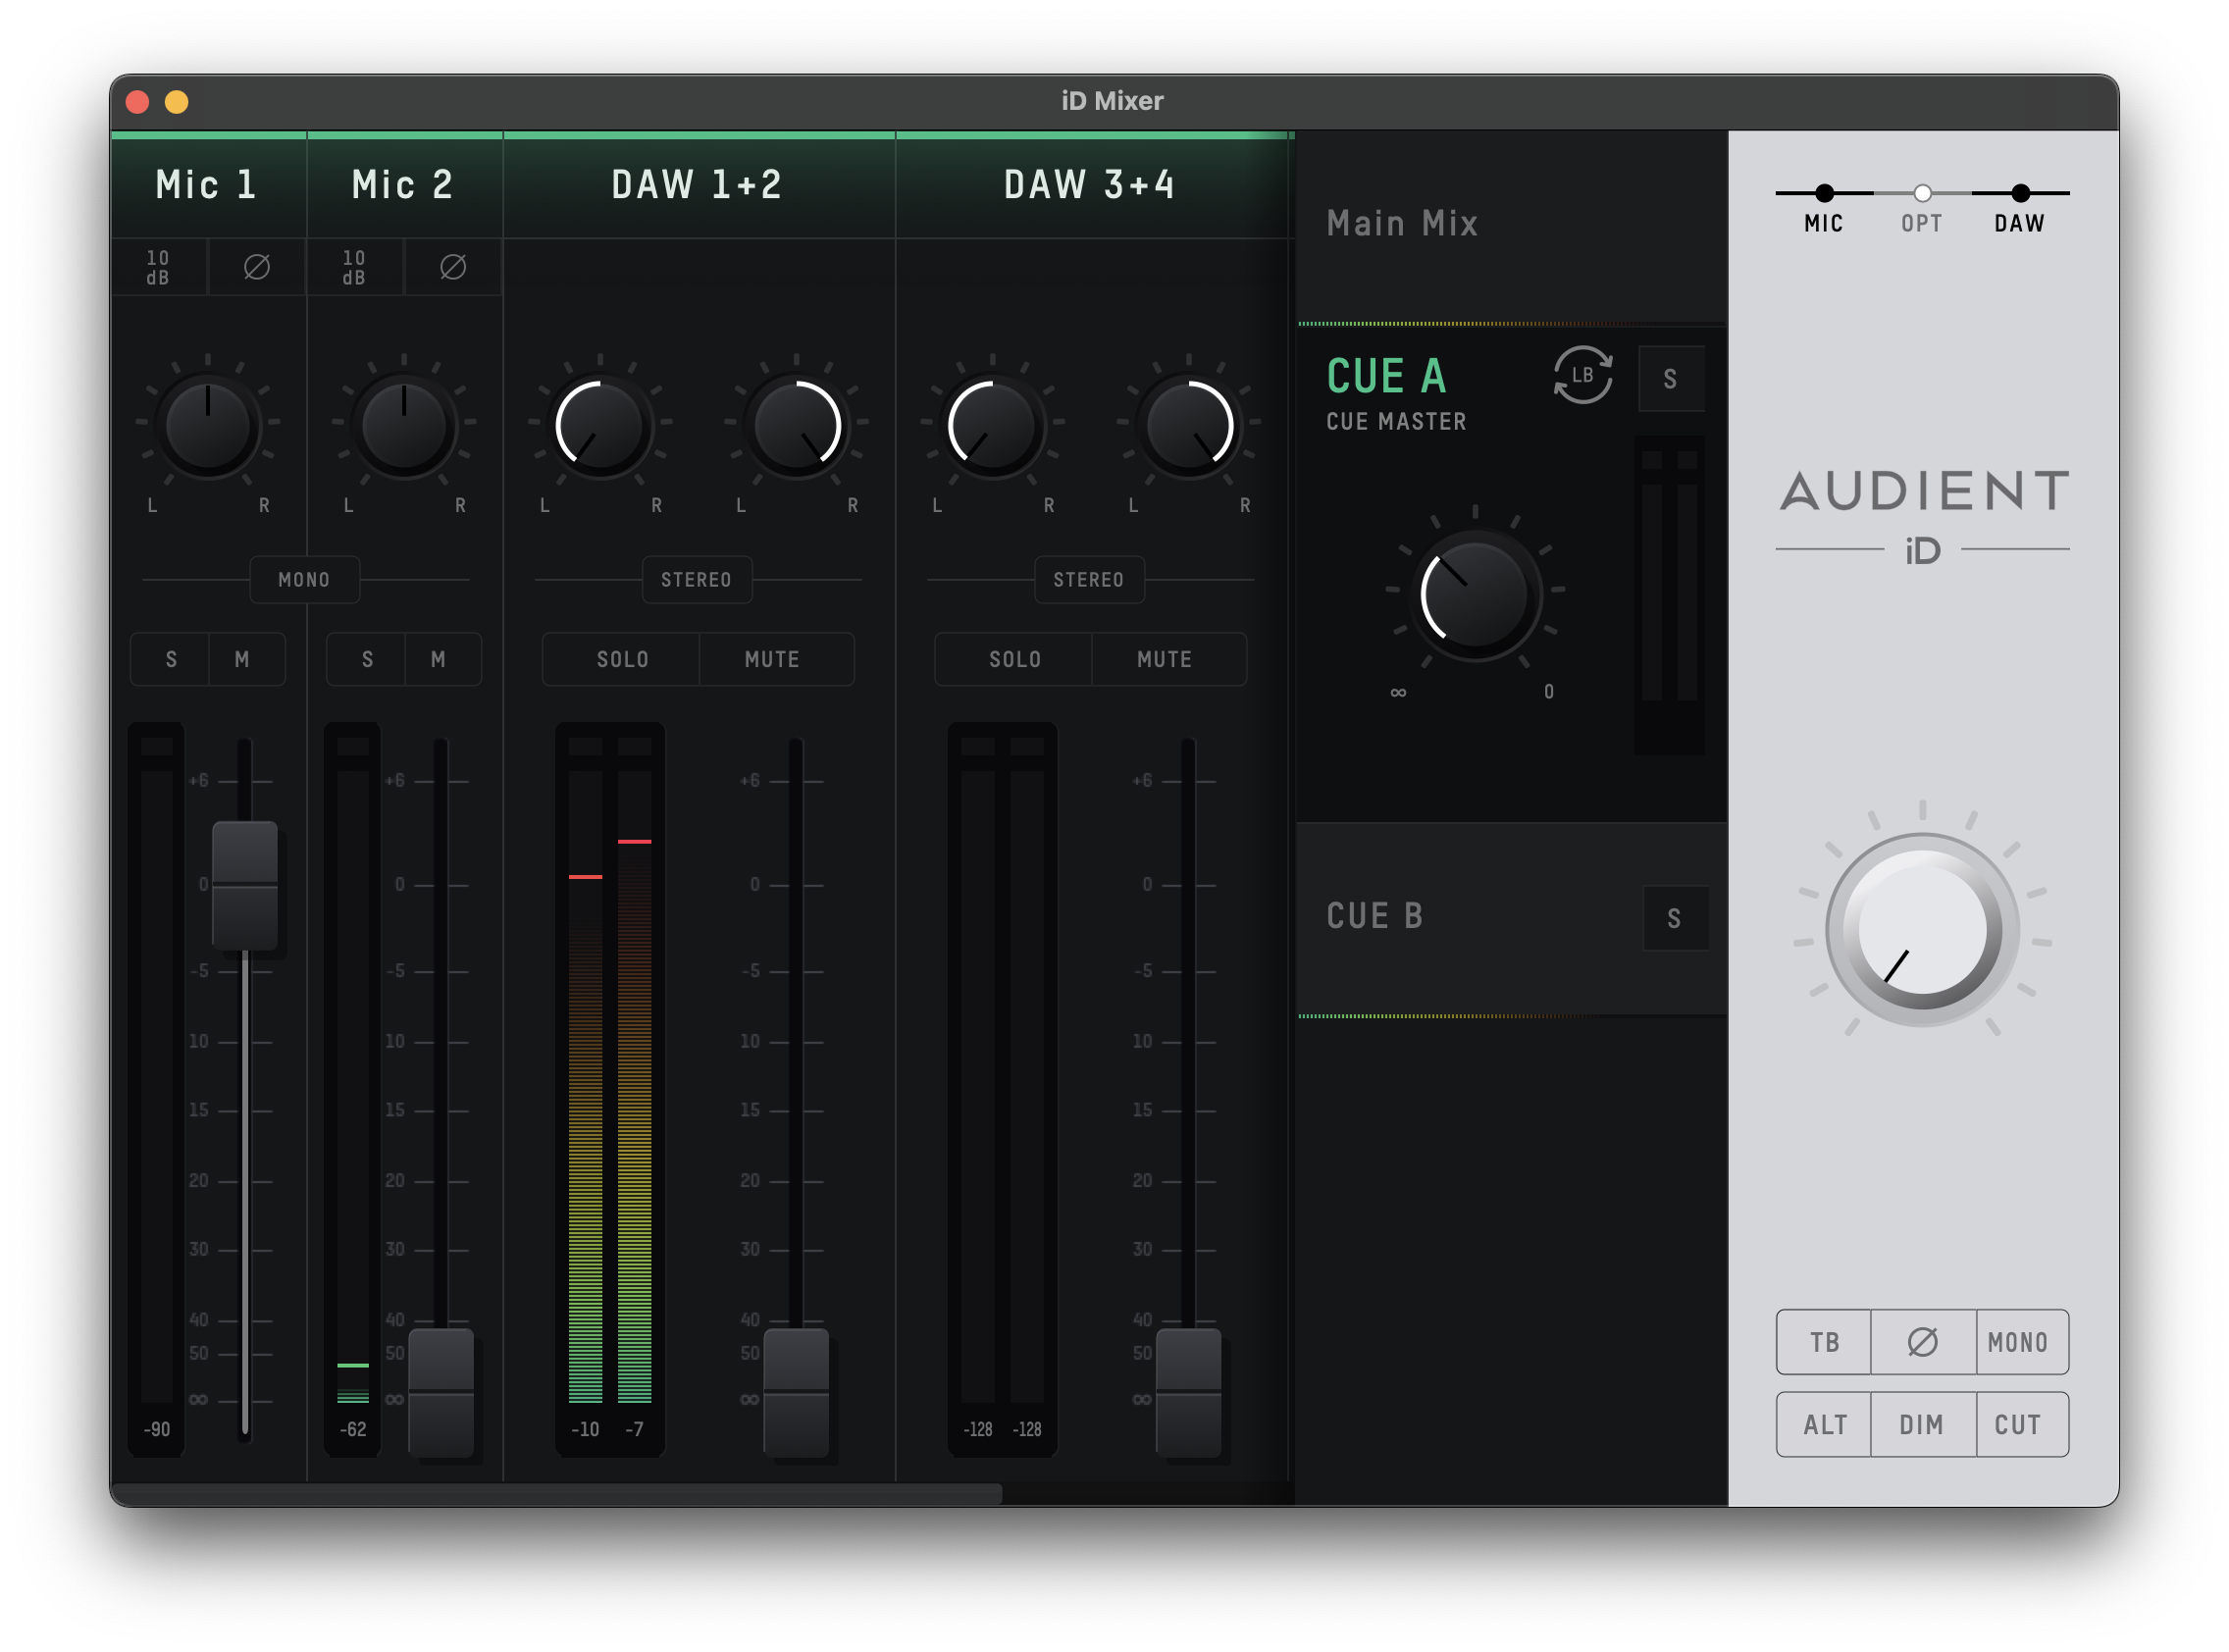The height and width of the screenshot is (1652, 2229).
Task: Show OPT channels in mixer view
Action: click(1922, 208)
